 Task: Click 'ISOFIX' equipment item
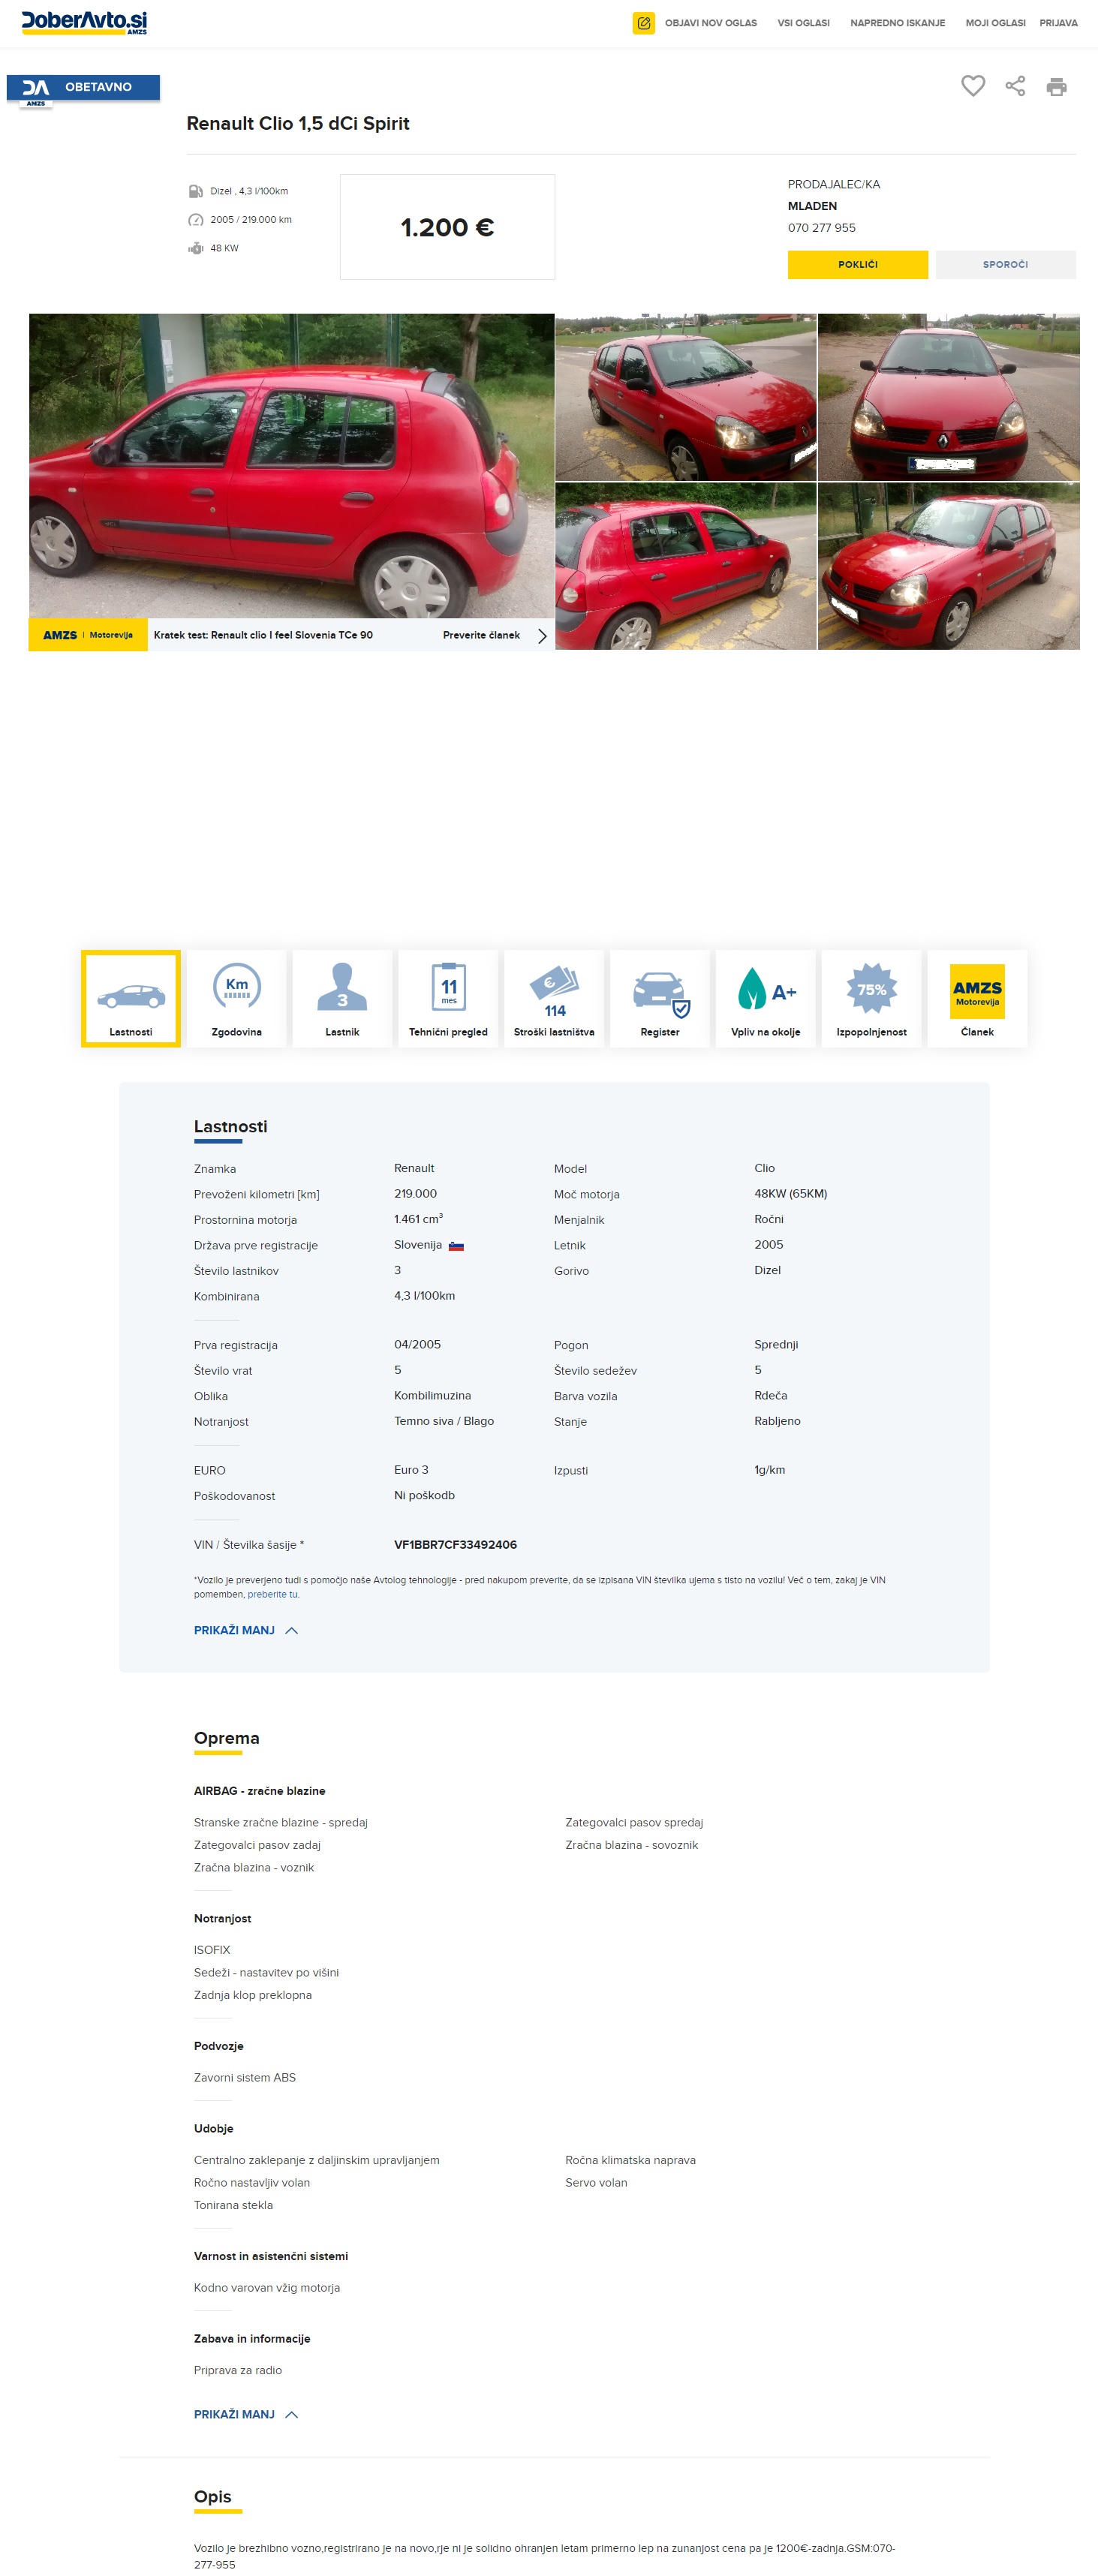(x=212, y=1950)
